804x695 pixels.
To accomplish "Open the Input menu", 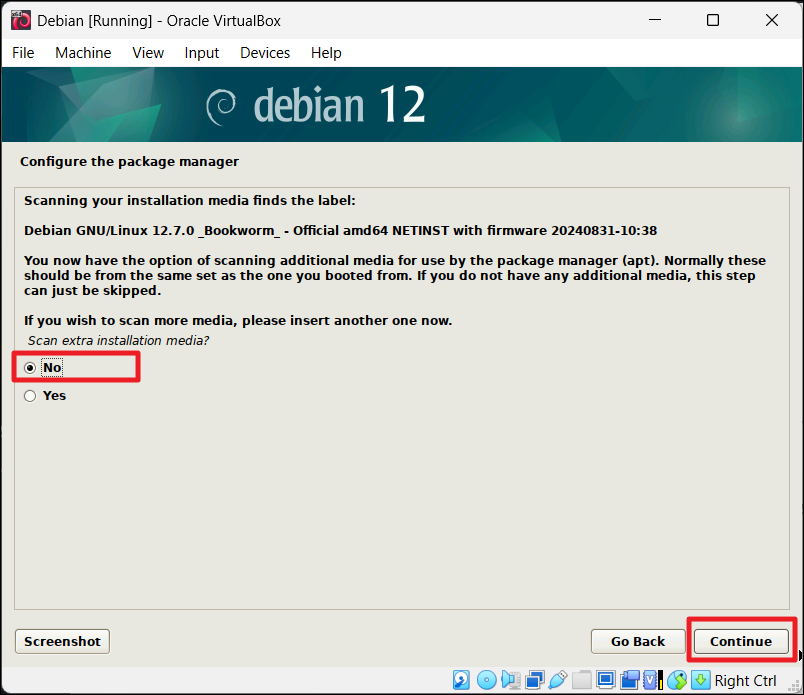I will (x=201, y=53).
